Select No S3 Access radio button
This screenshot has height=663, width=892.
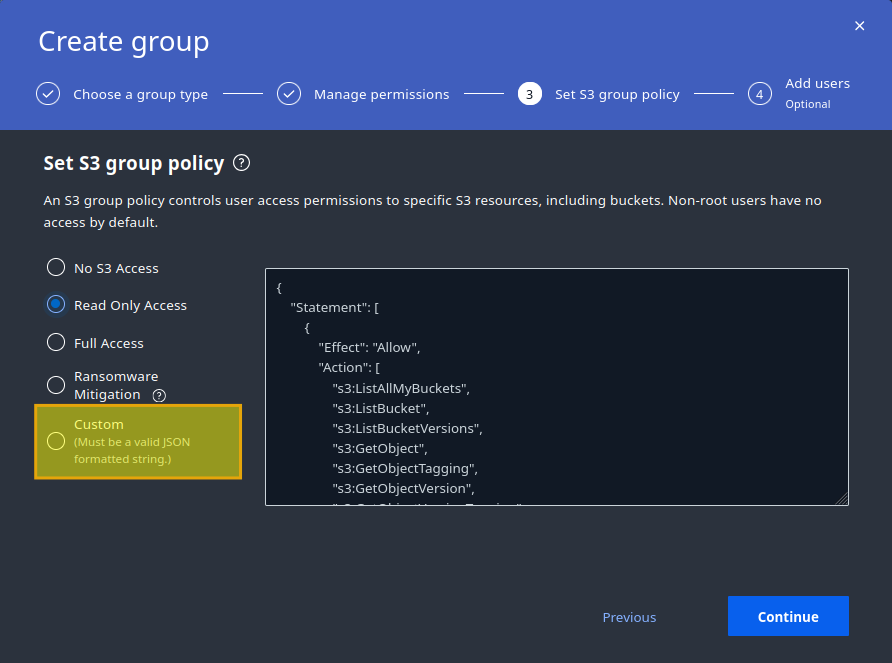coord(56,267)
